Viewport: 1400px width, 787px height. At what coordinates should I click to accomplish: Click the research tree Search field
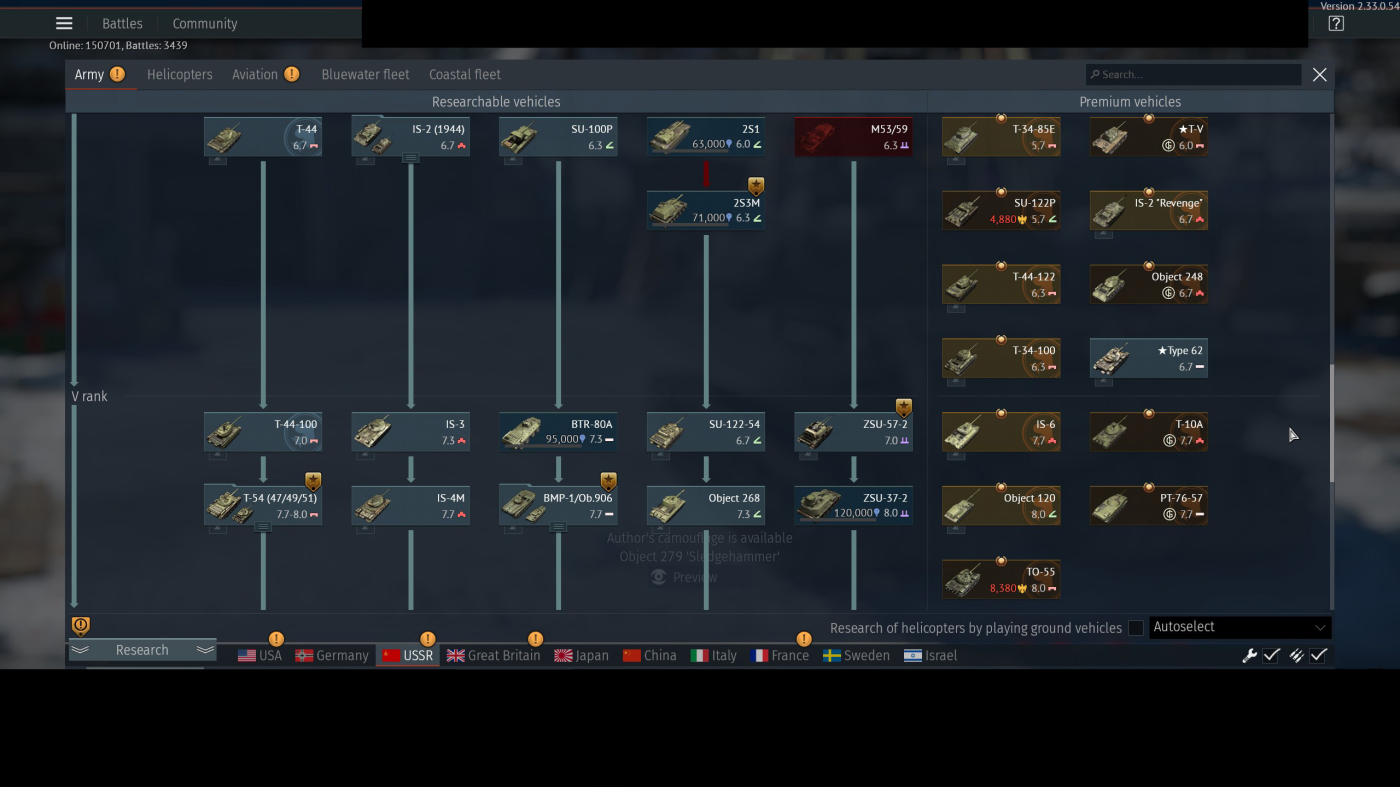click(x=1194, y=74)
